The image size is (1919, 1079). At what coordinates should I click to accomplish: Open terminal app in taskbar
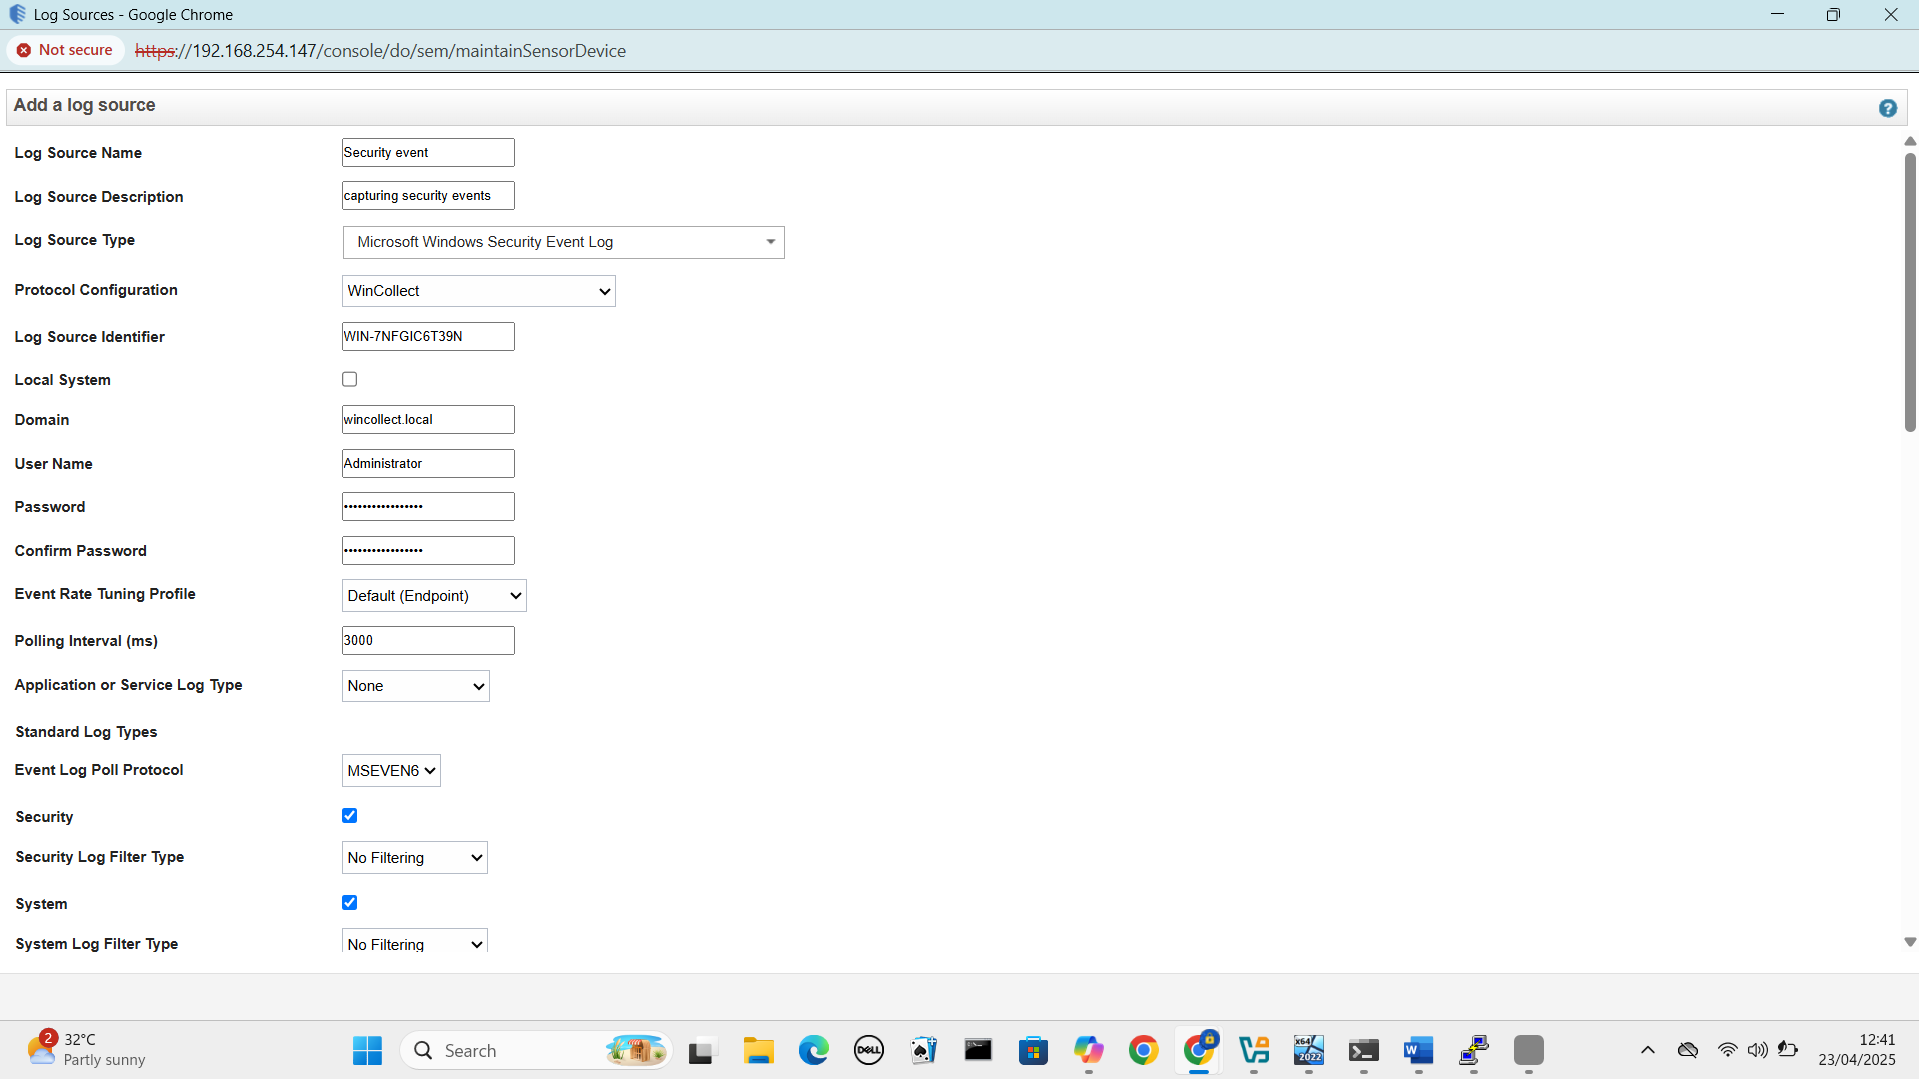tap(1363, 1050)
